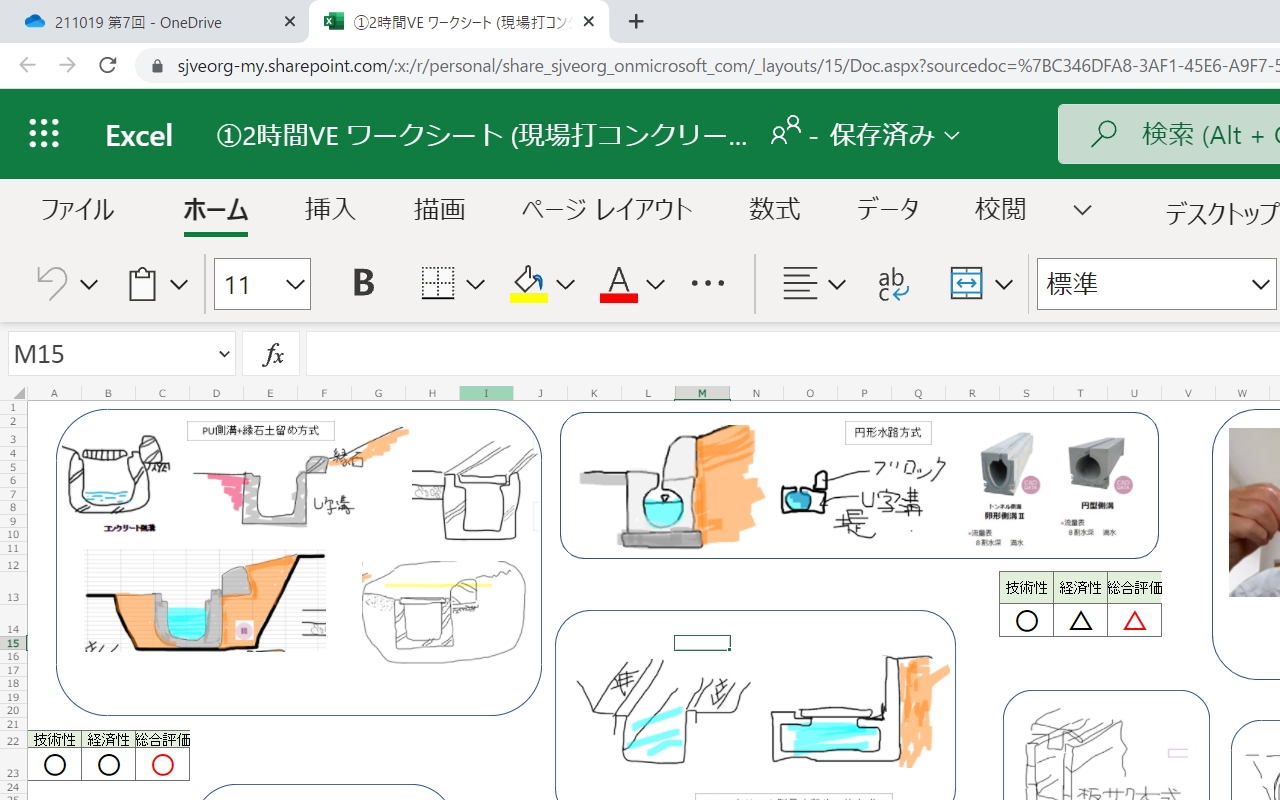Viewport: 1280px width, 800px height.
Task: Click the Paste clipboard icon
Action: pos(142,284)
